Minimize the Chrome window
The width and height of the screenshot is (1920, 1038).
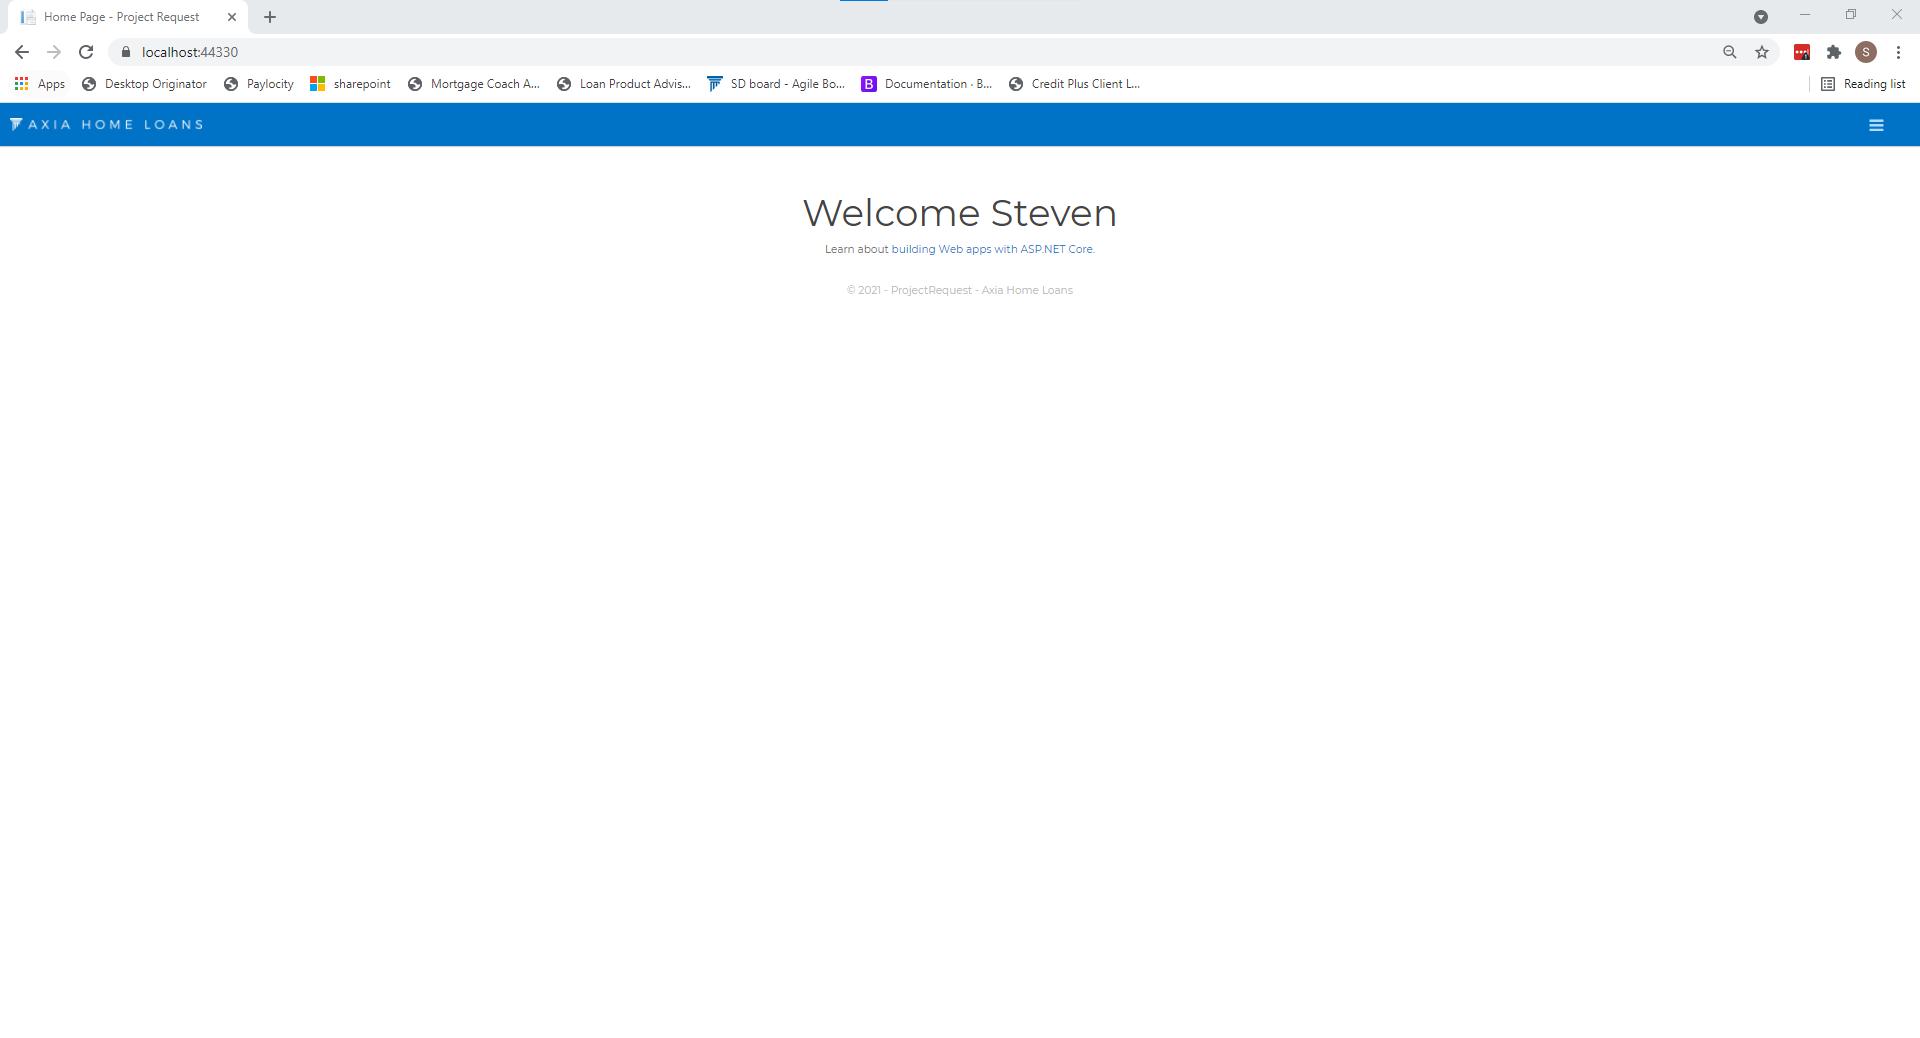[x=1805, y=15]
